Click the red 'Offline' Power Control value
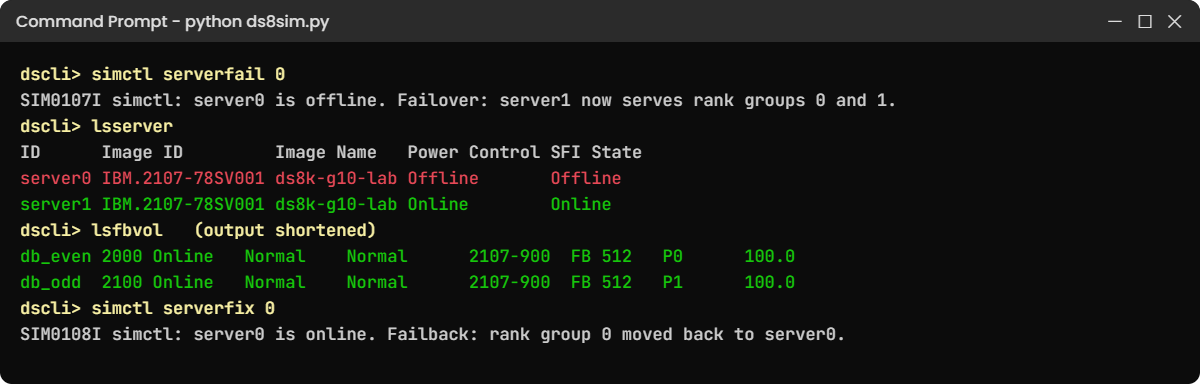 (x=443, y=179)
